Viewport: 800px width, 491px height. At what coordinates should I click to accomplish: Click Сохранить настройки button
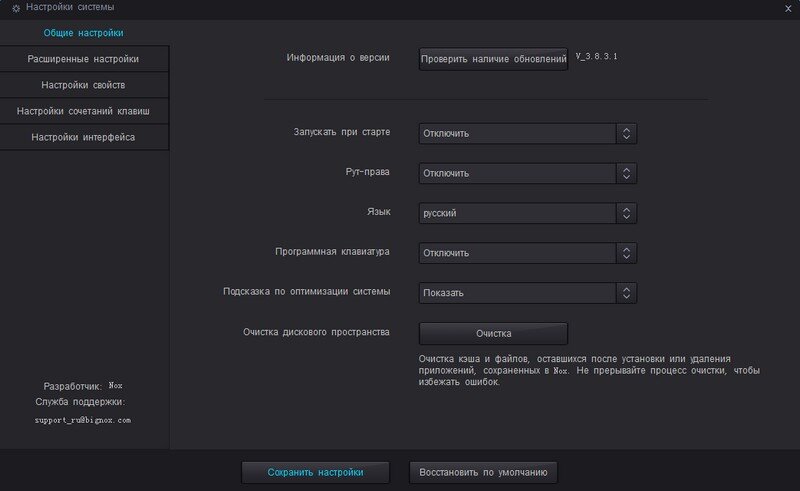[315, 473]
